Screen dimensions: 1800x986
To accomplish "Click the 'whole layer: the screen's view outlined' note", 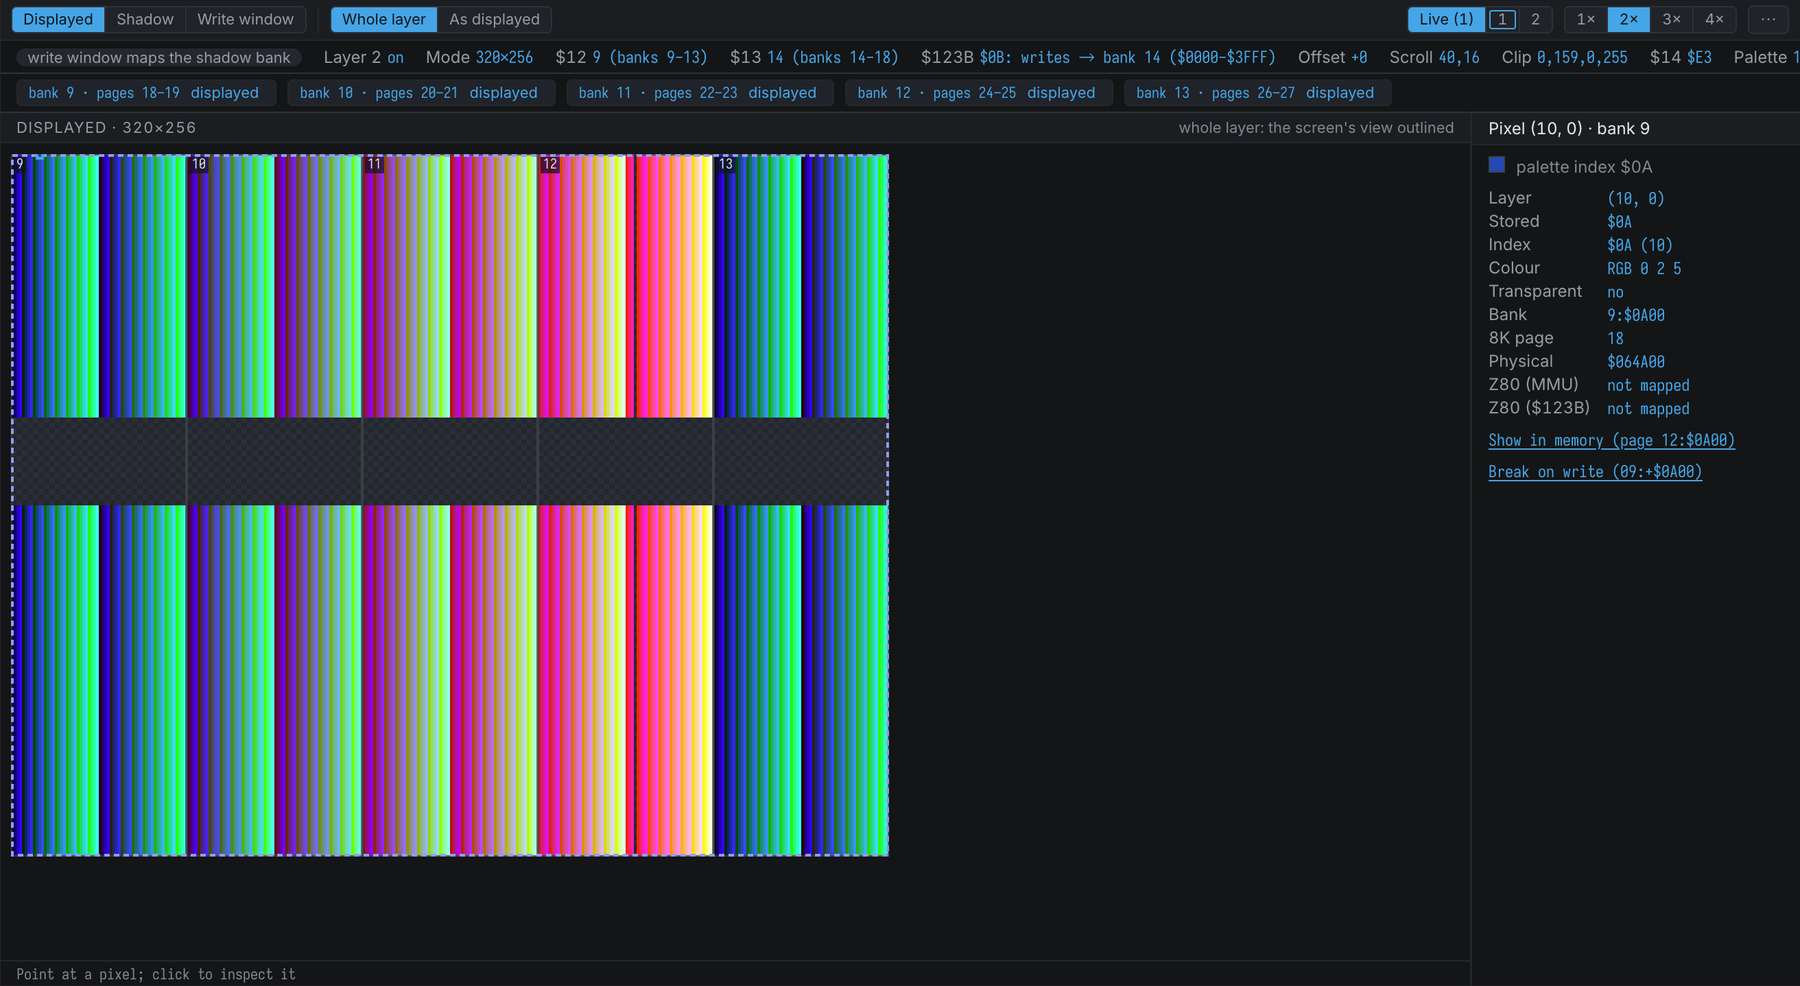I will point(1316,128).
